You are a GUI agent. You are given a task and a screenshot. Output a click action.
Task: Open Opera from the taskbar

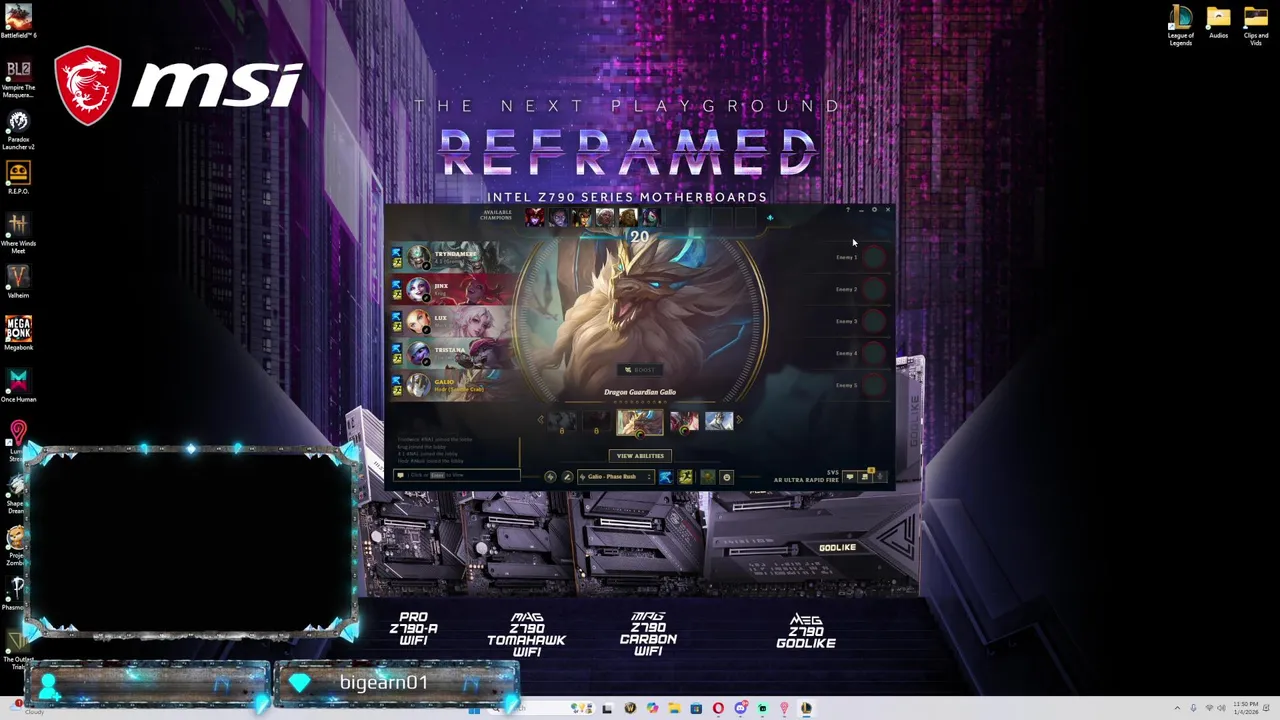(x=718, y=708)
